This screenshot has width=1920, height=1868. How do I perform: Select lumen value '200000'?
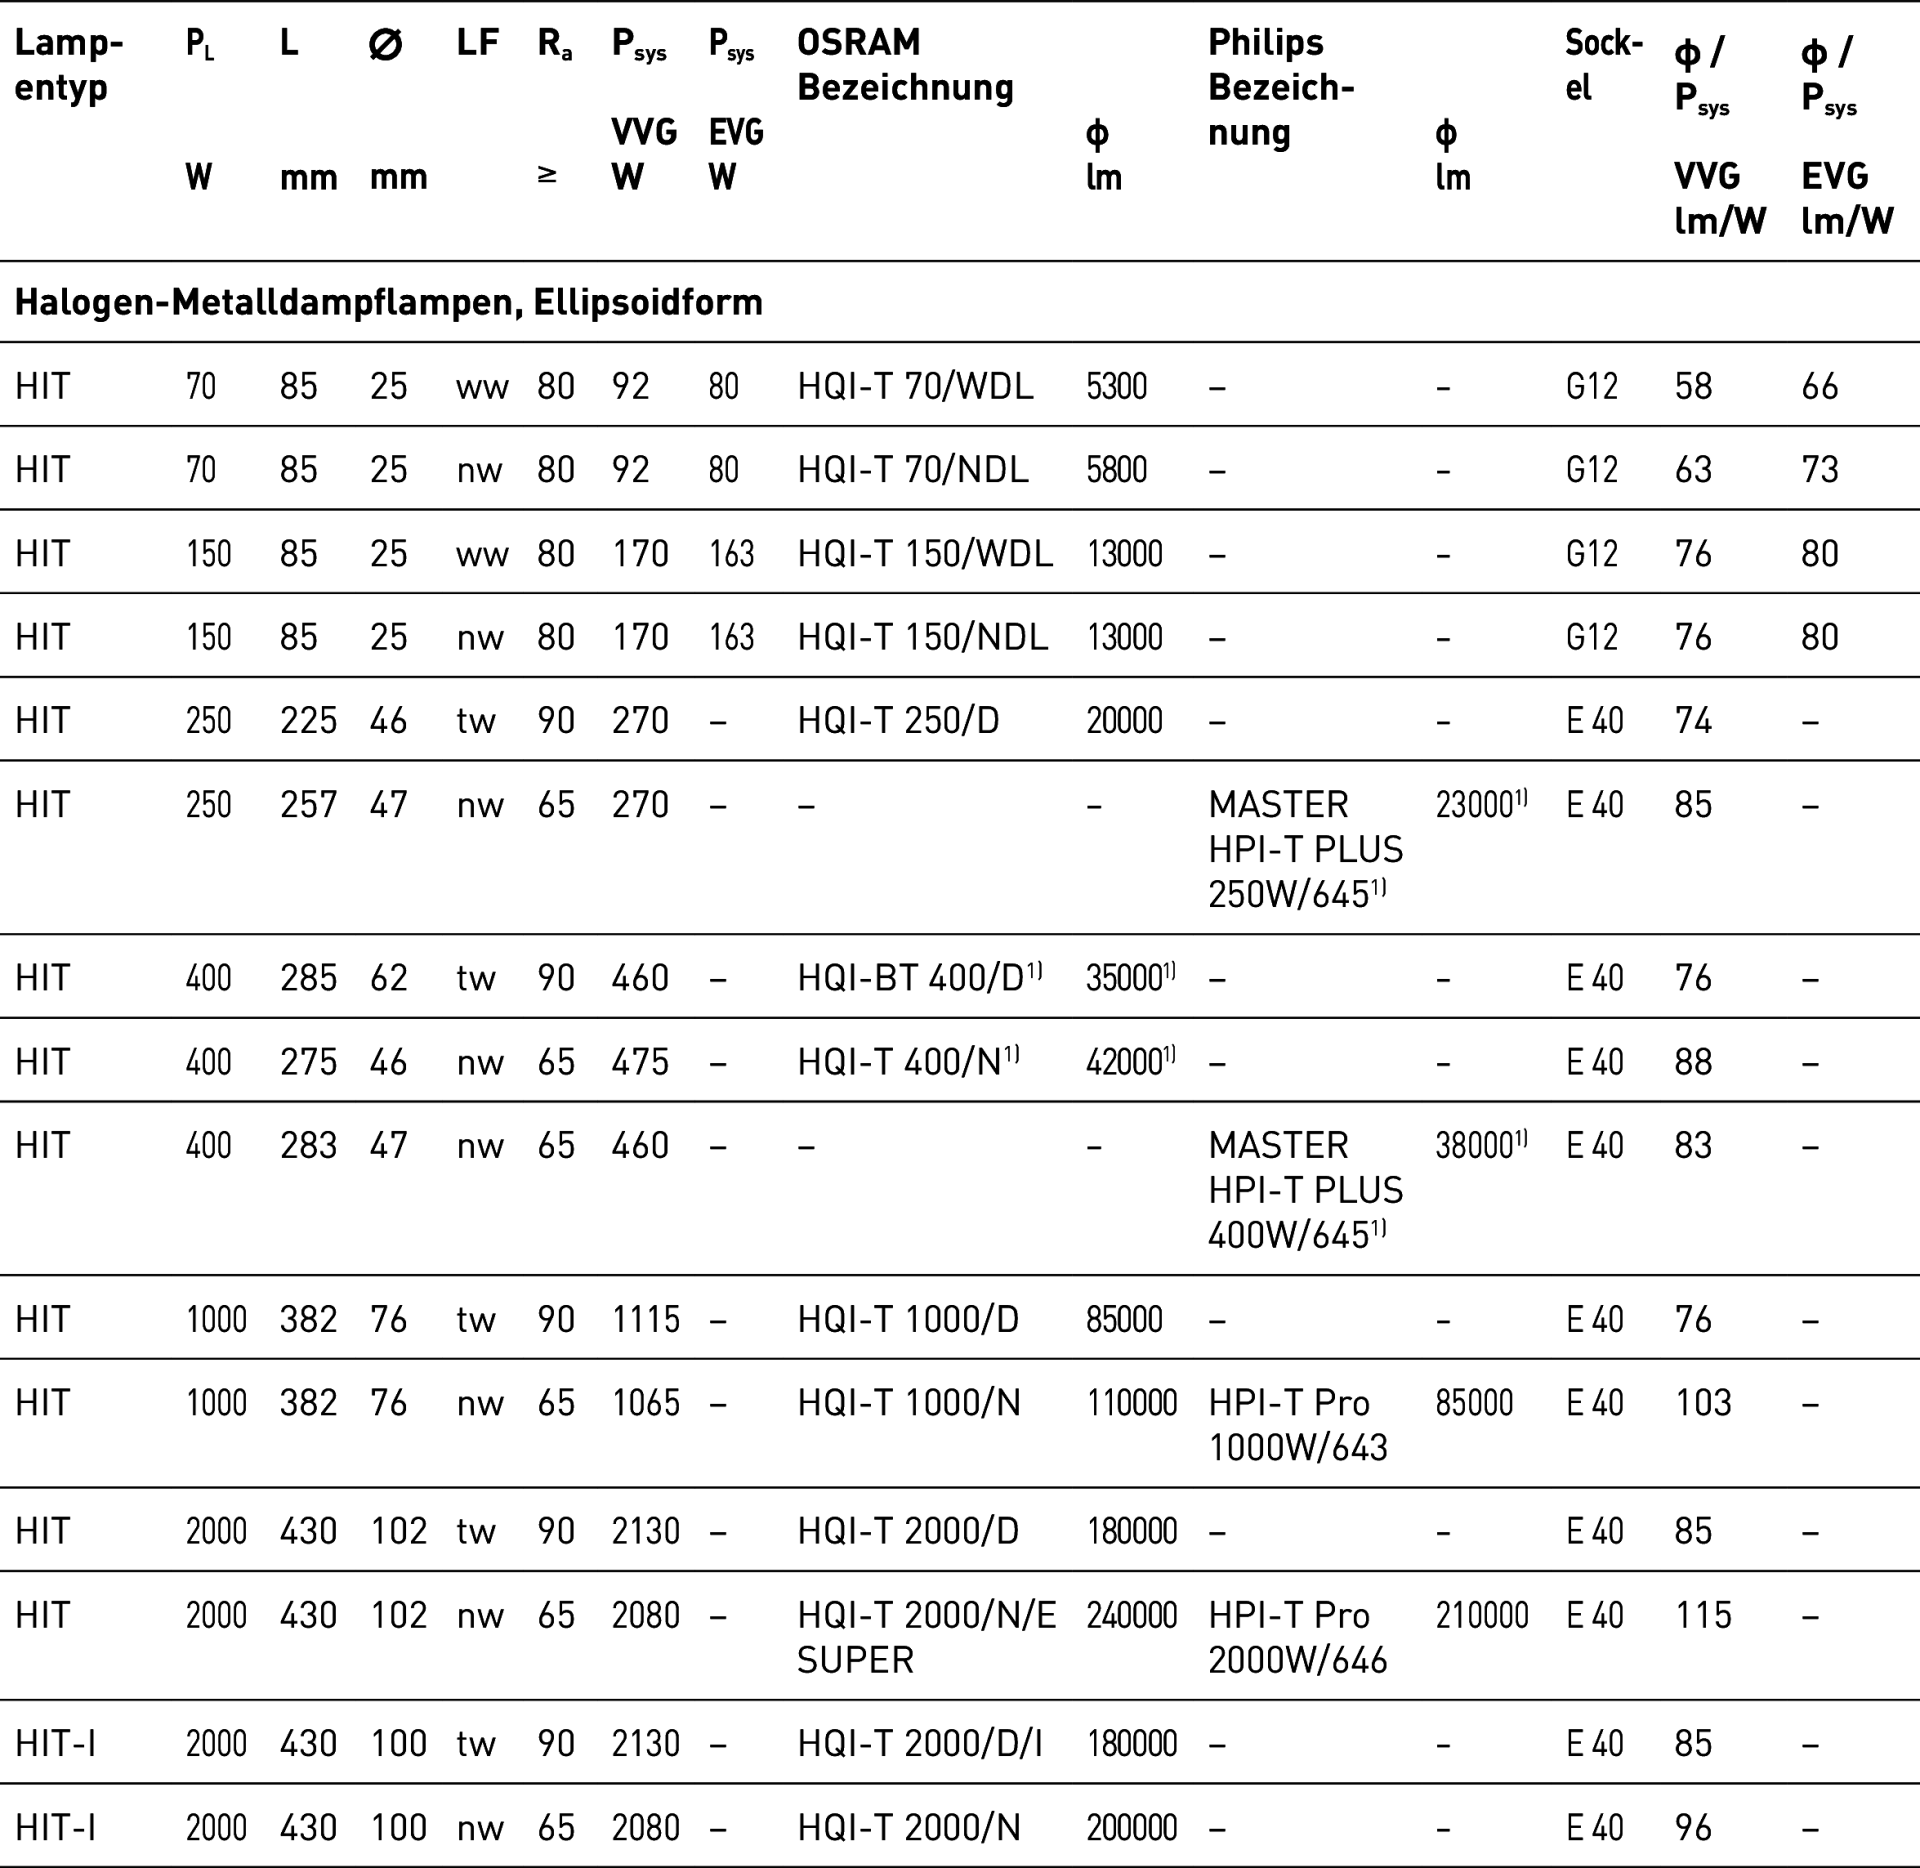tap(1132, 1827)
